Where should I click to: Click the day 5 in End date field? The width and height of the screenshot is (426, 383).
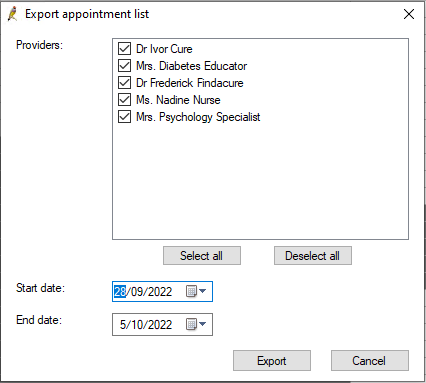click(x=123, y=324)
